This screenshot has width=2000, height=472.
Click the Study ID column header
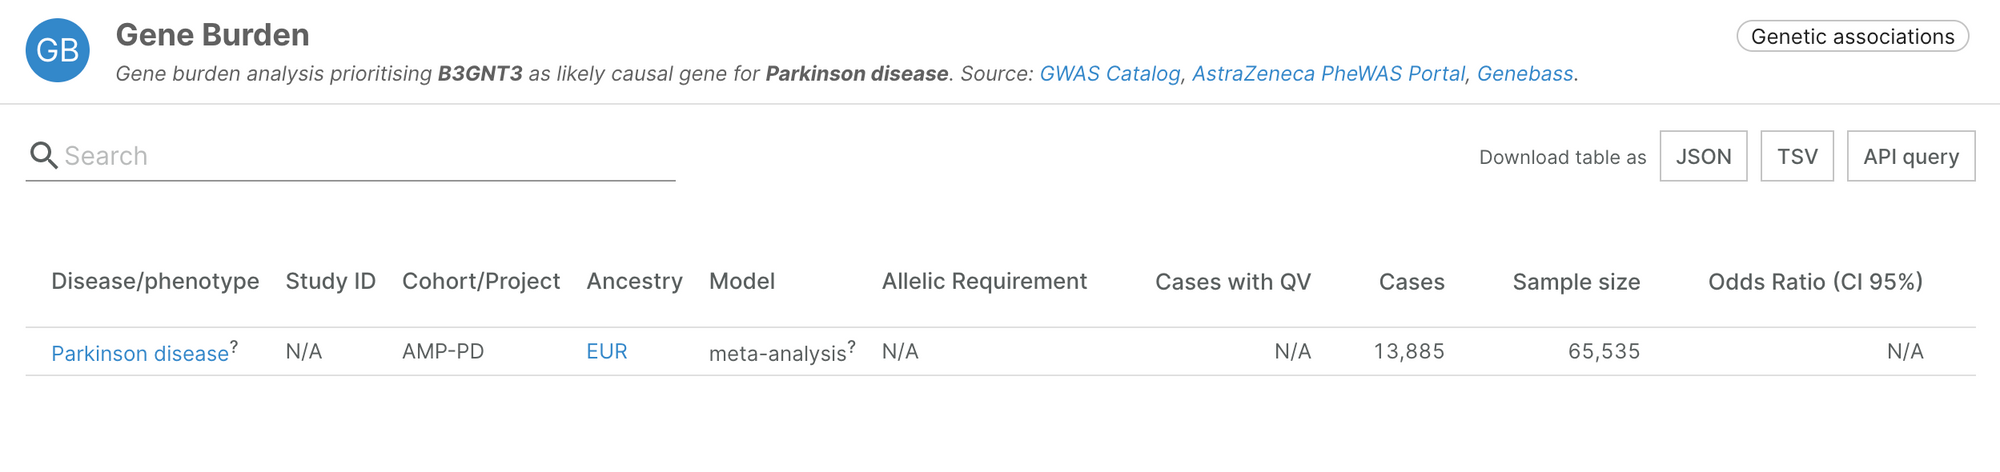(330, 281)
